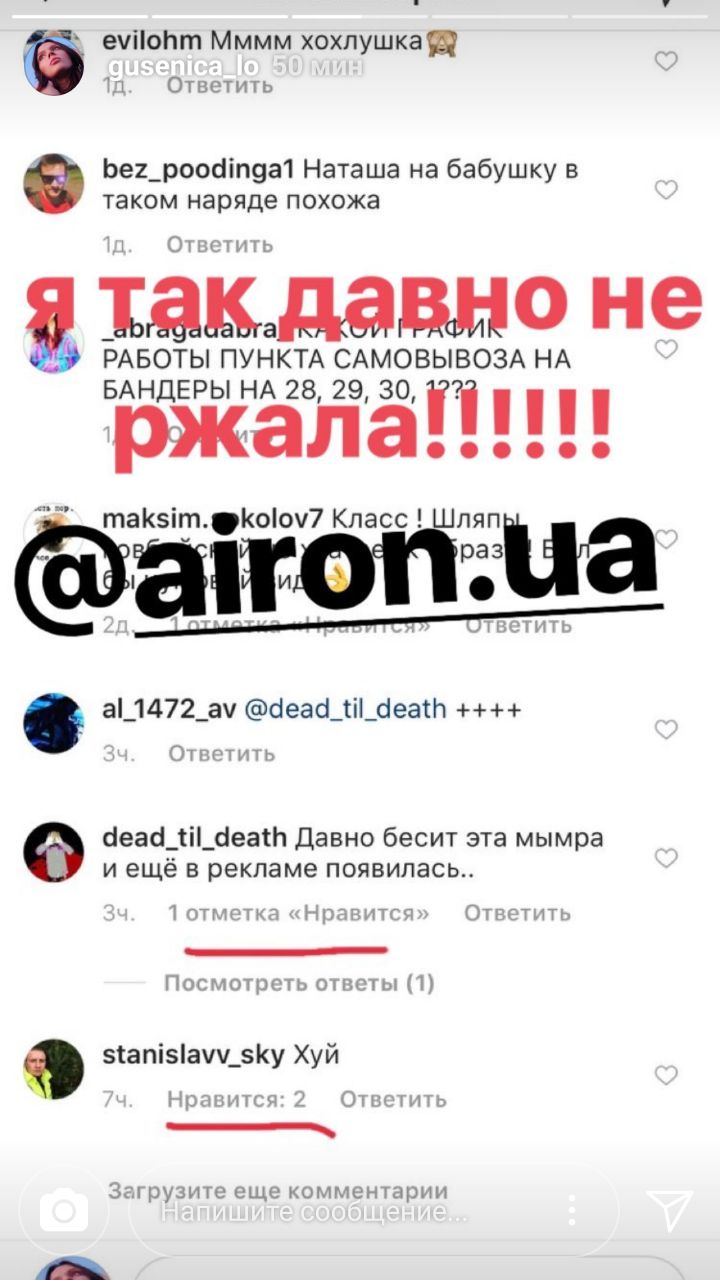This screenshot has height=1280, width=720.
Task: Tap heart next to maksim.sokolov7 comment
Action: pos(666,539)
